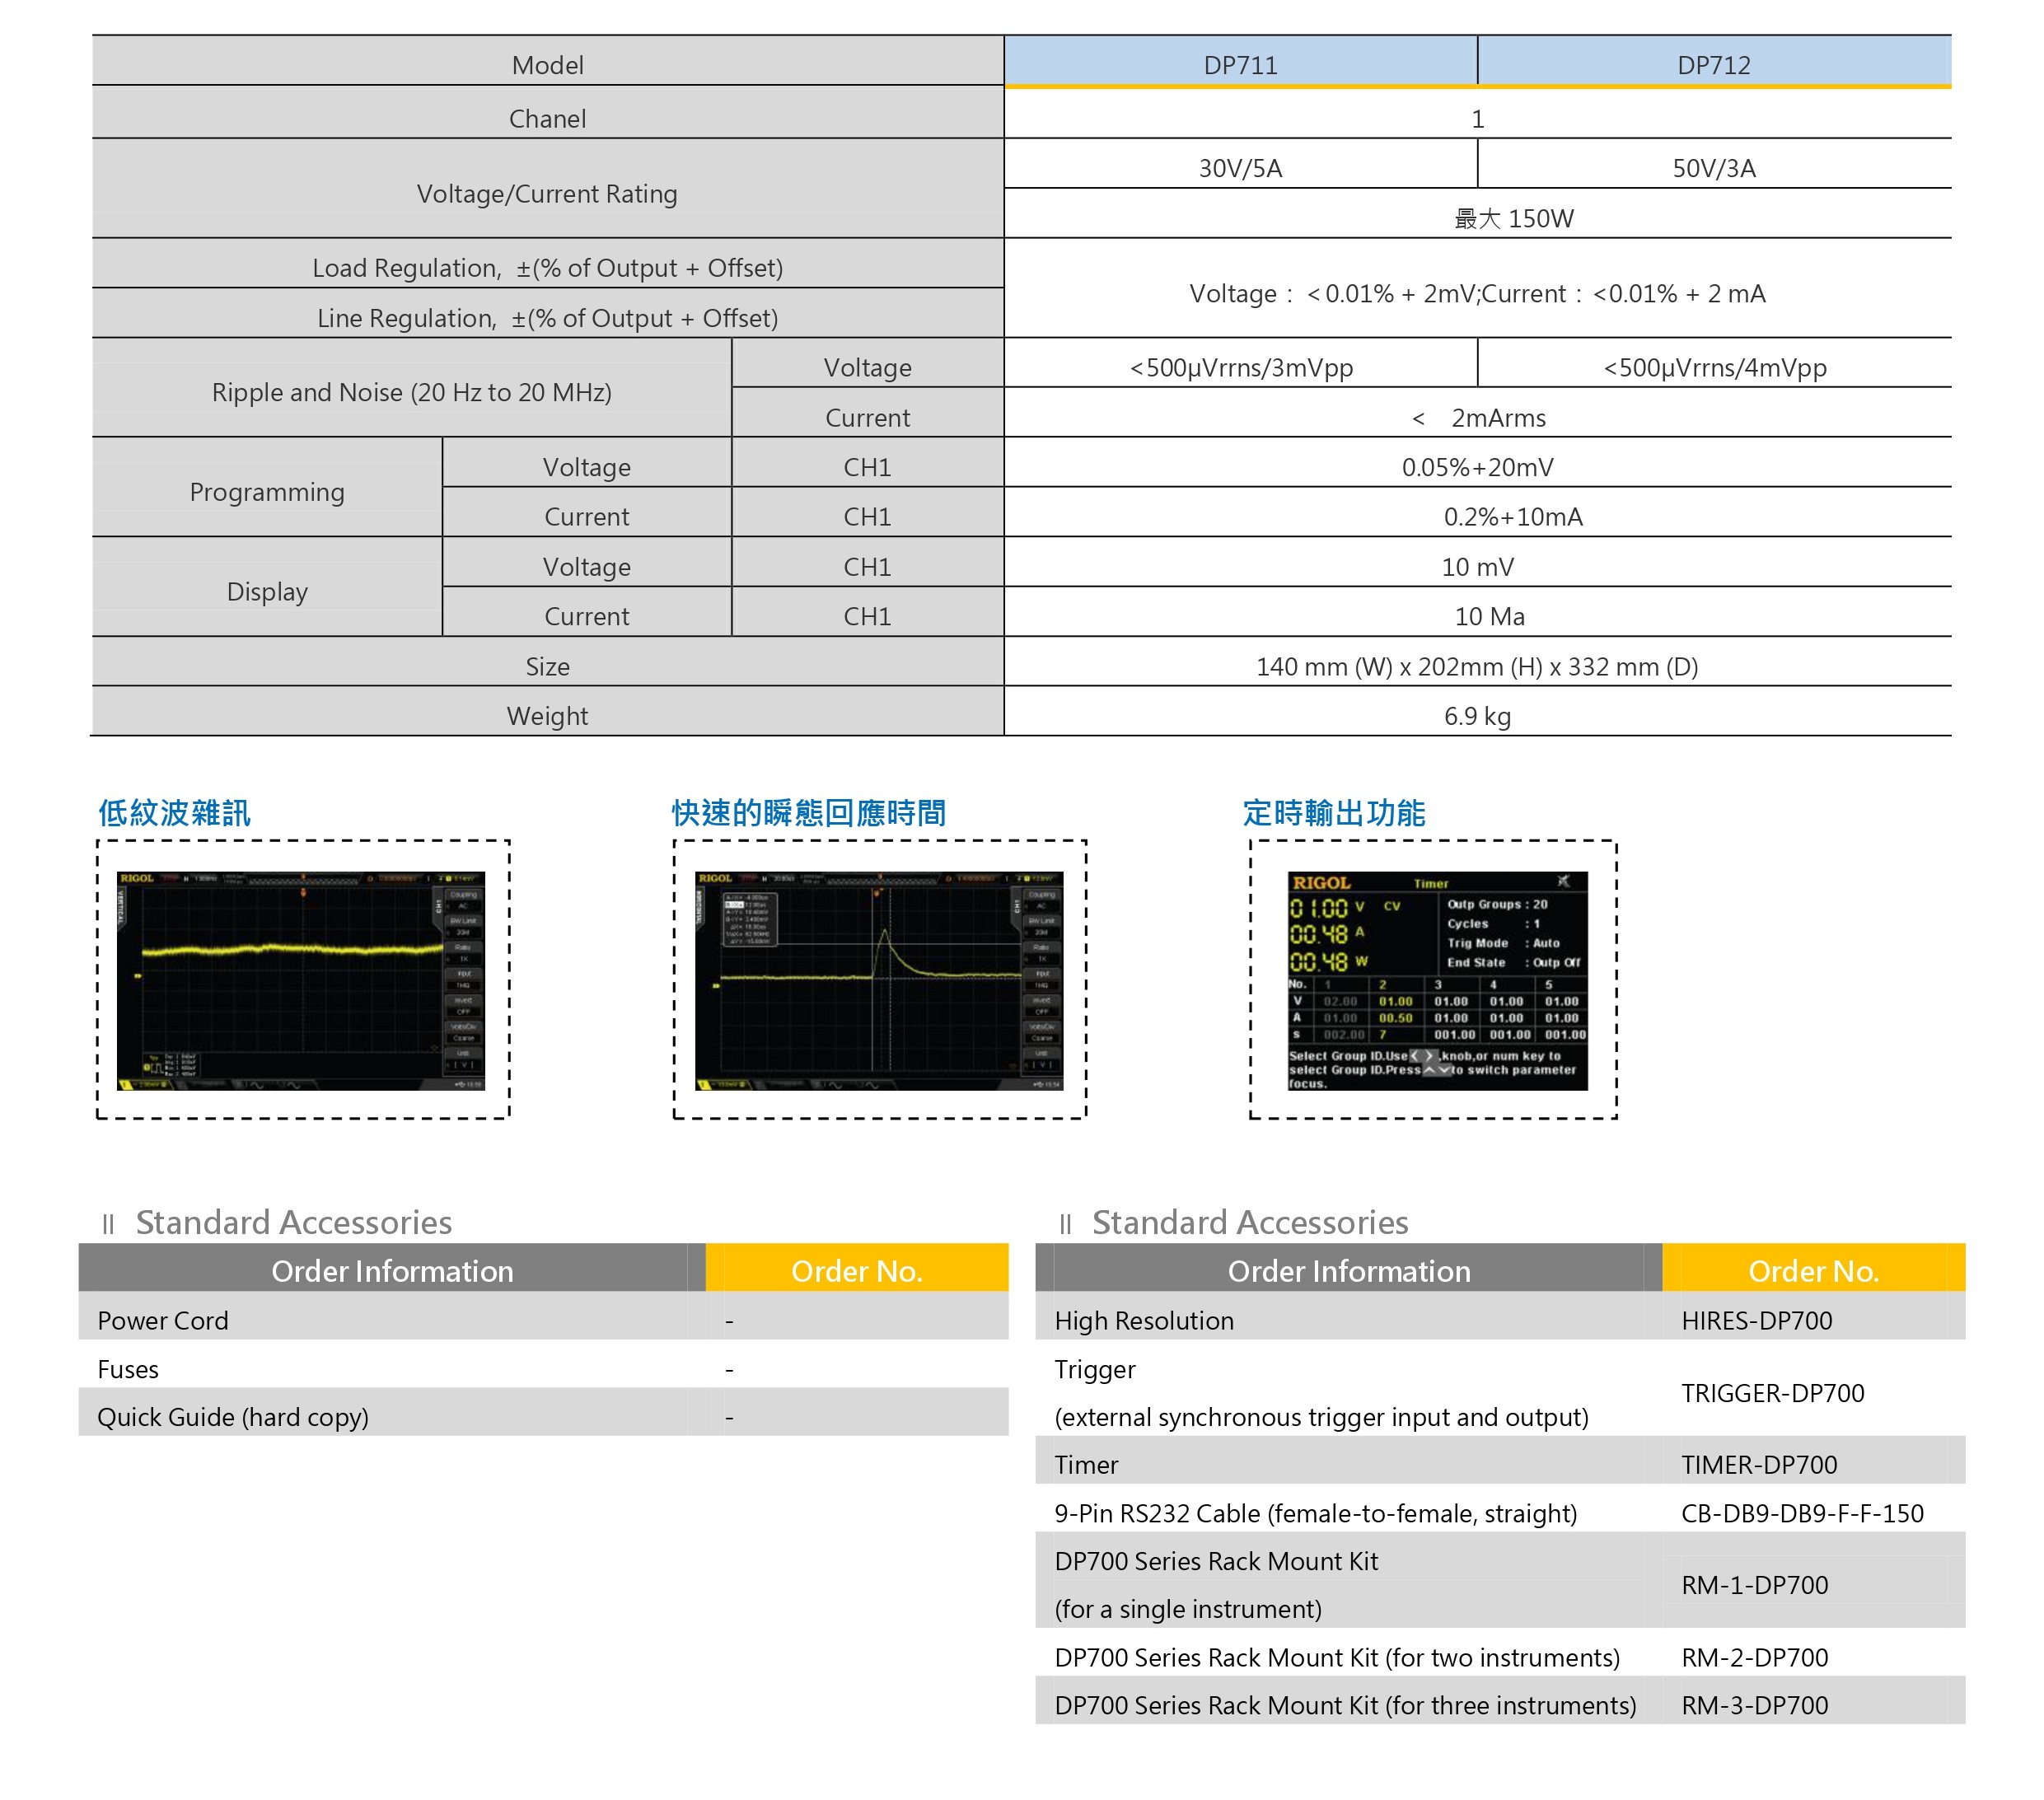Click the 定時輸出功能 heading

click(1334, 812)
